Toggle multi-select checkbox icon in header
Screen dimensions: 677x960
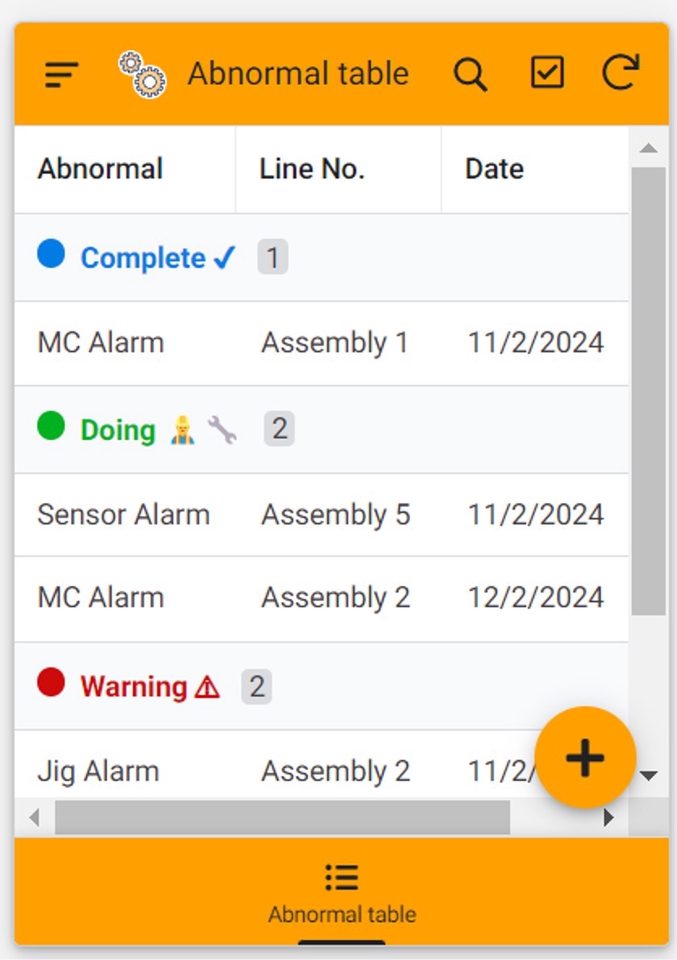(547, 73)
